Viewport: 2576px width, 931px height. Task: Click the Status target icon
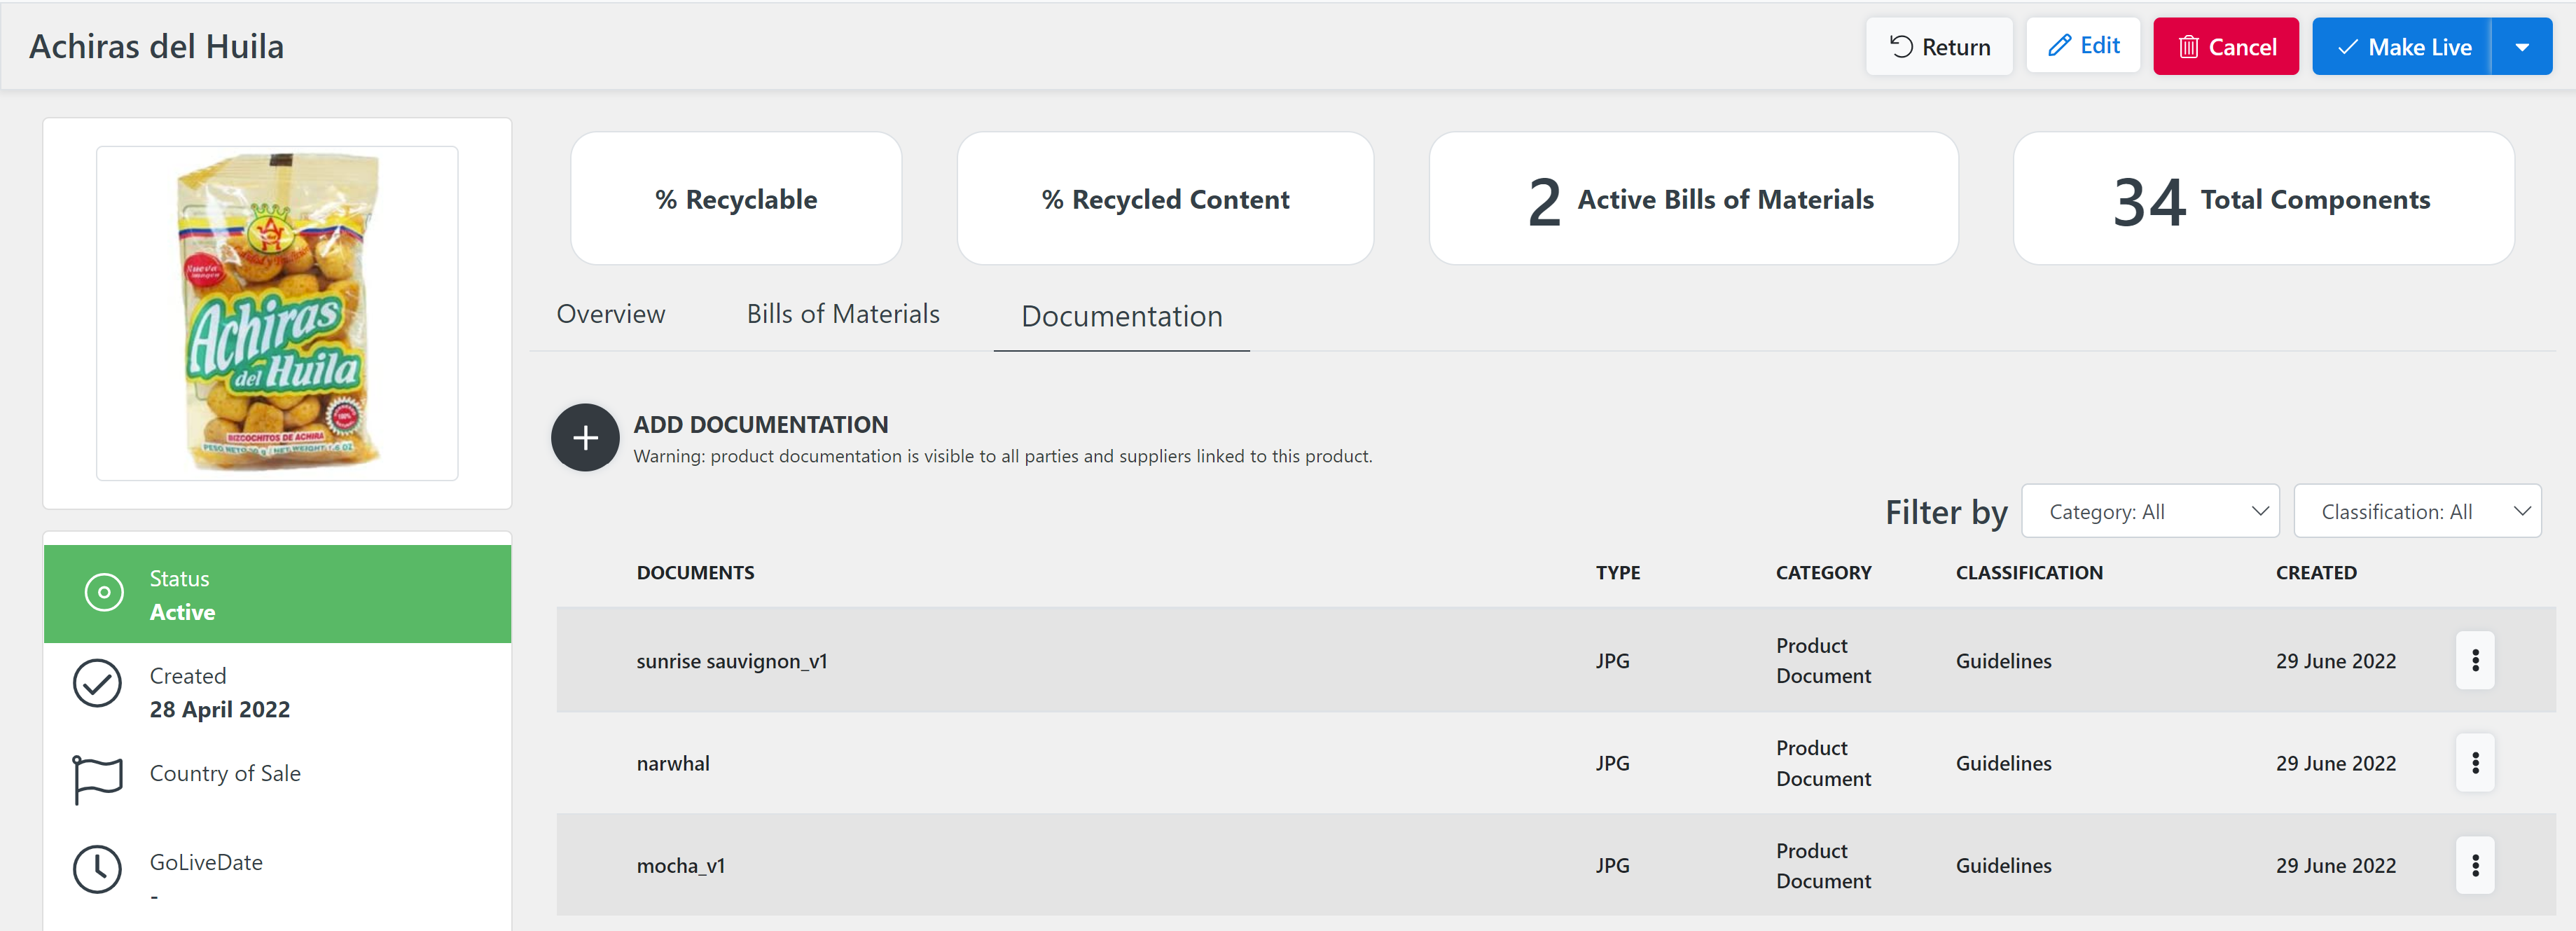click(104, 592)
